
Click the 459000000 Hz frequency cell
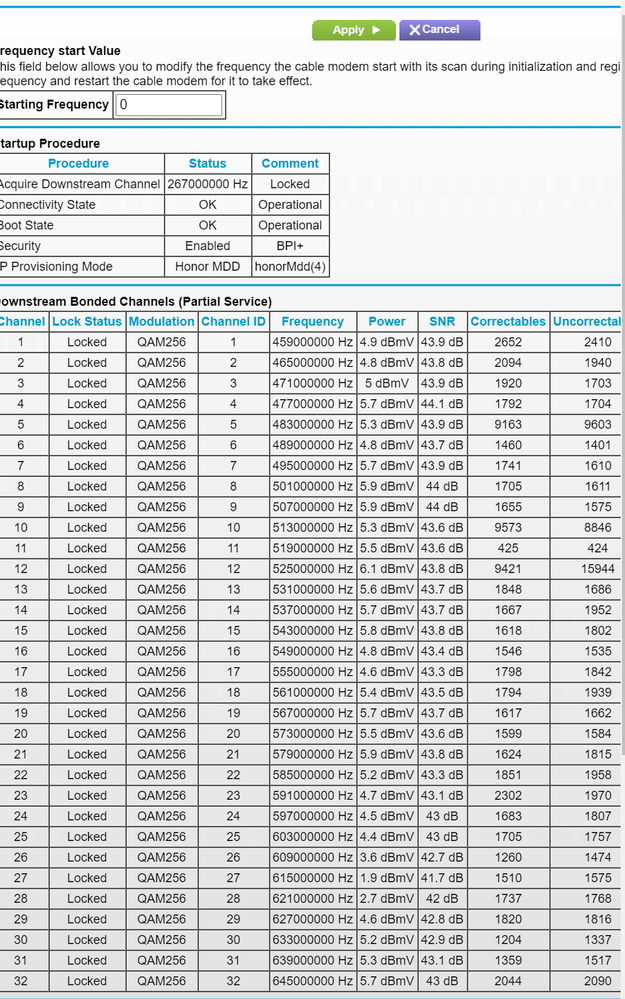[312, 342]
